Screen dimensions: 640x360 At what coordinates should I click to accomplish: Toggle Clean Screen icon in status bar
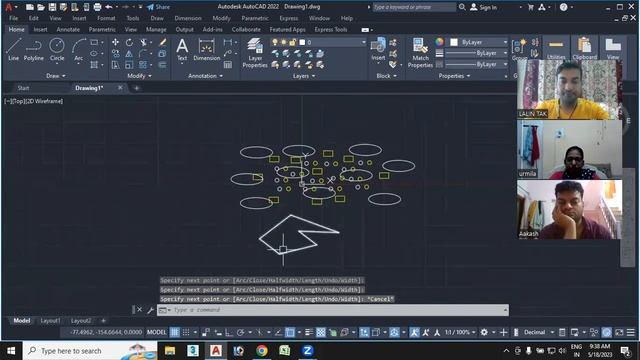(x=619, y=332)
